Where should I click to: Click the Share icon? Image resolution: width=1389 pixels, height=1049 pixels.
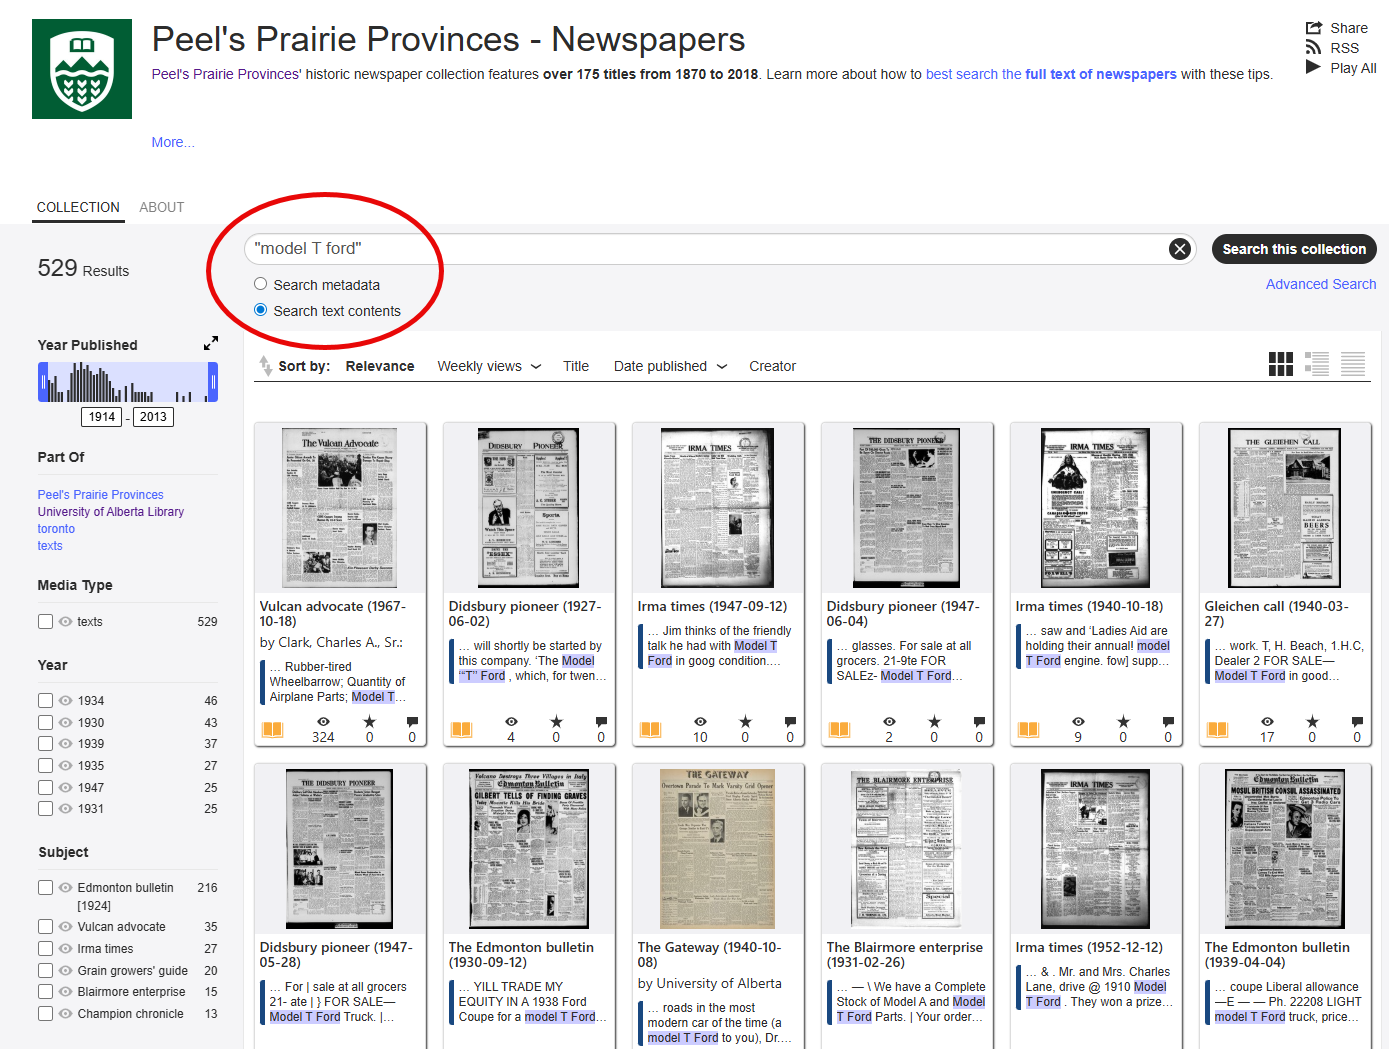tap(1313, 28)
